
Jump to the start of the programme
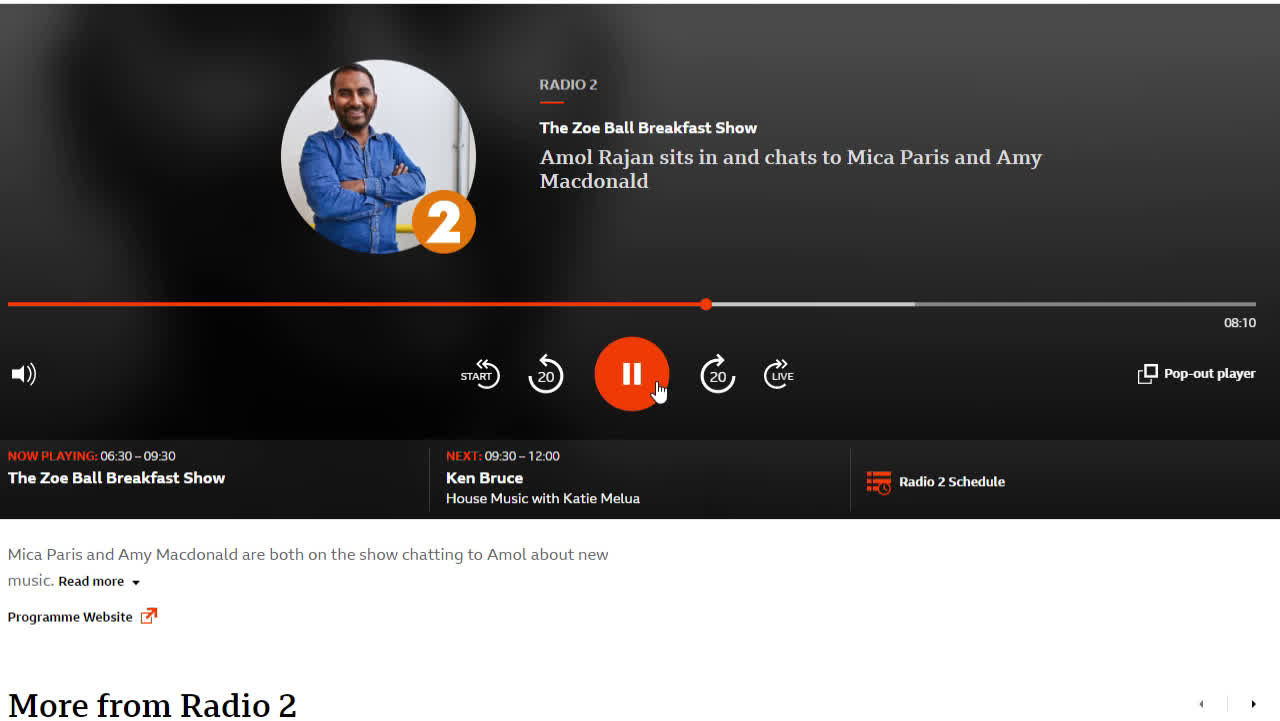click(x=480, y=374)
